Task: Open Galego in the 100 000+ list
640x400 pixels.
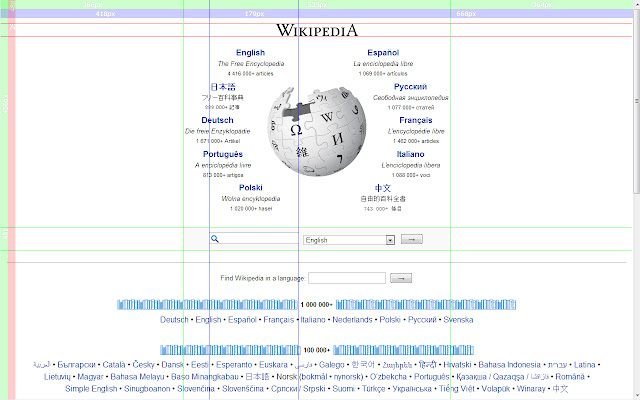Action: (331, 364)
